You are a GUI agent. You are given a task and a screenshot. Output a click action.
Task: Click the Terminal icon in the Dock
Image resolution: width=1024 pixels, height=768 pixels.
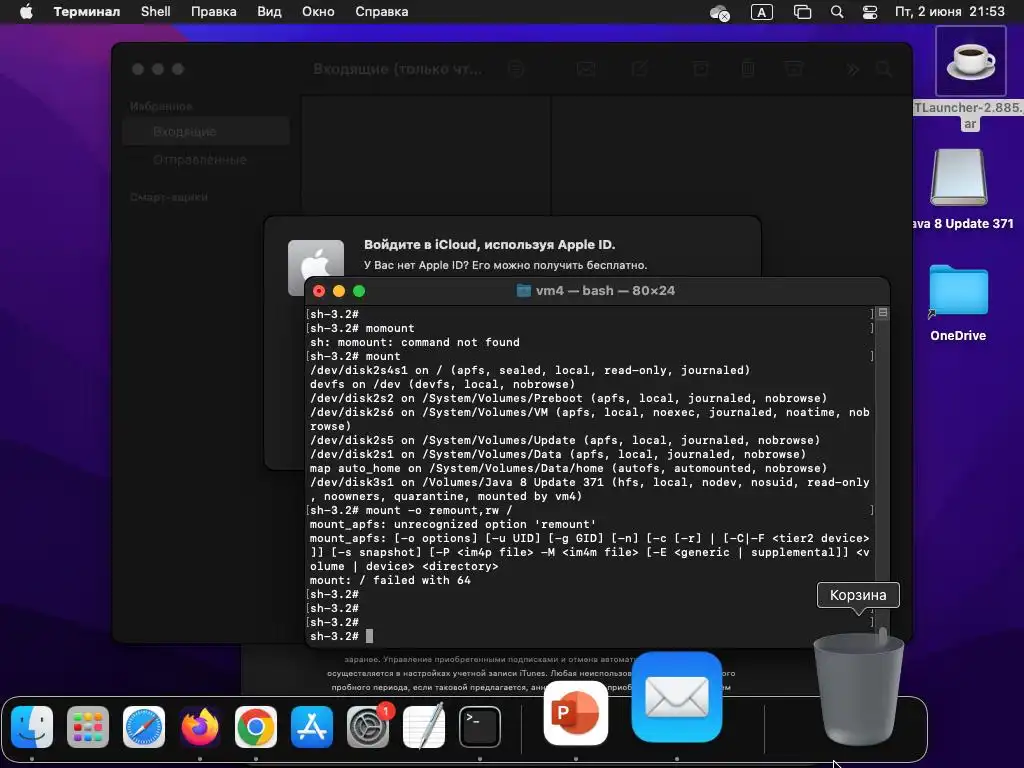click(x=480, y=727)
